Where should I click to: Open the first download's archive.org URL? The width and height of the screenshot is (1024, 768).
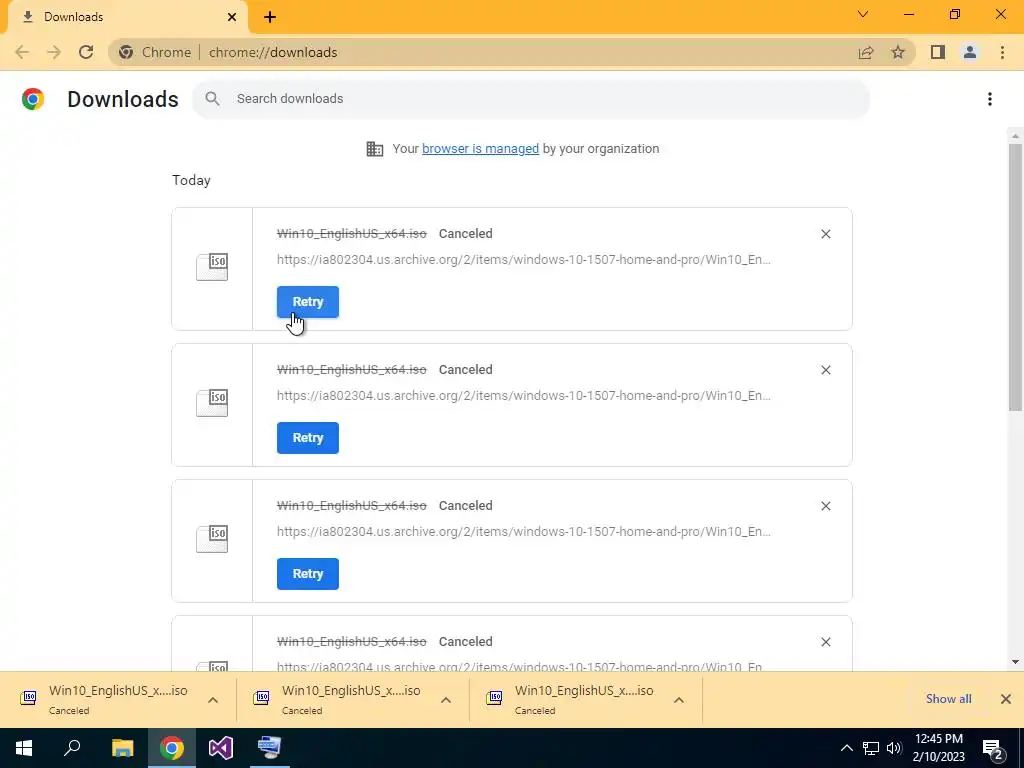pos(524,259)
